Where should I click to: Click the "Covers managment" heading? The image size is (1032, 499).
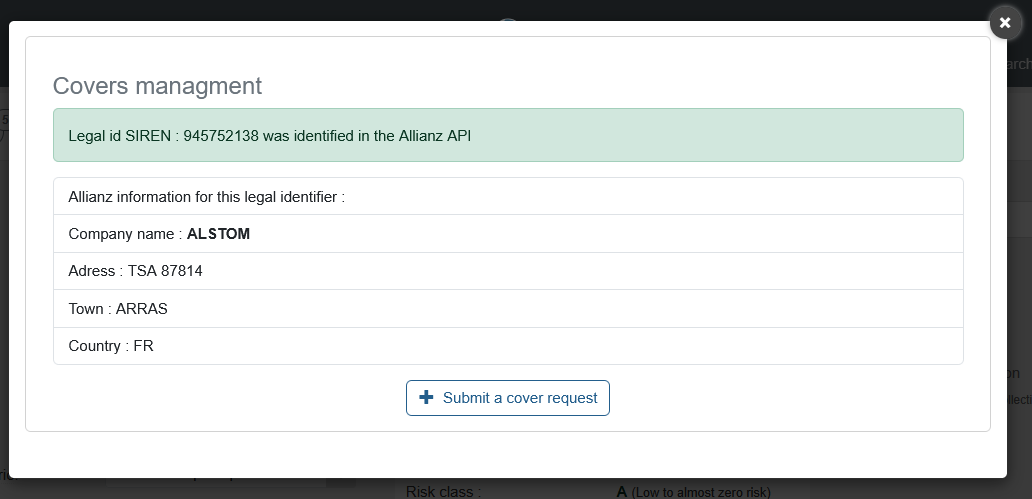[157, 85]
